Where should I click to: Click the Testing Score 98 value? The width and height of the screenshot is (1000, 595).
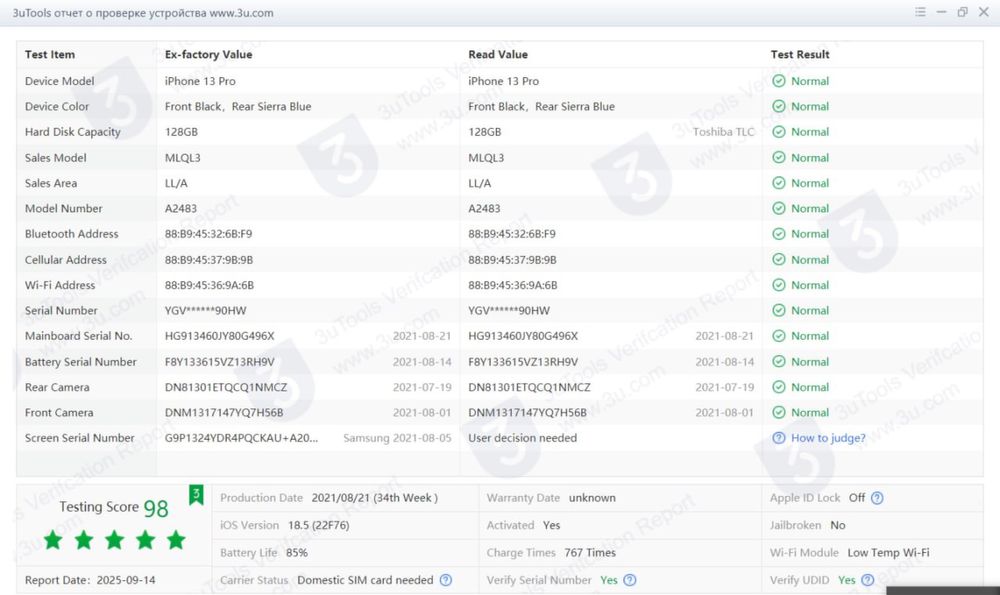point(156,508)
